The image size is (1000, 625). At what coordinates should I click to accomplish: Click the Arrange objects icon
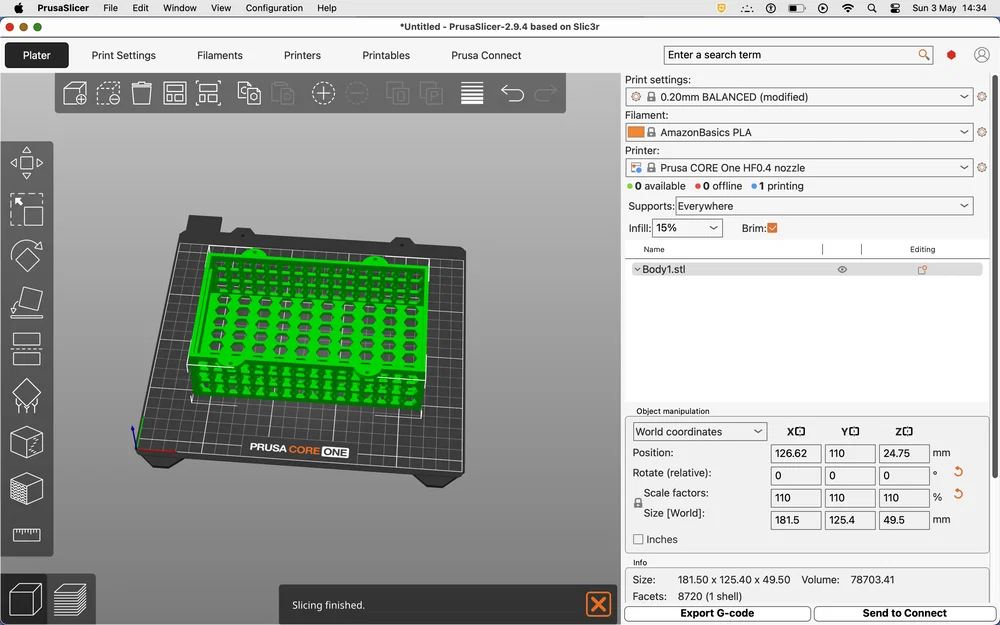(175, 93)
